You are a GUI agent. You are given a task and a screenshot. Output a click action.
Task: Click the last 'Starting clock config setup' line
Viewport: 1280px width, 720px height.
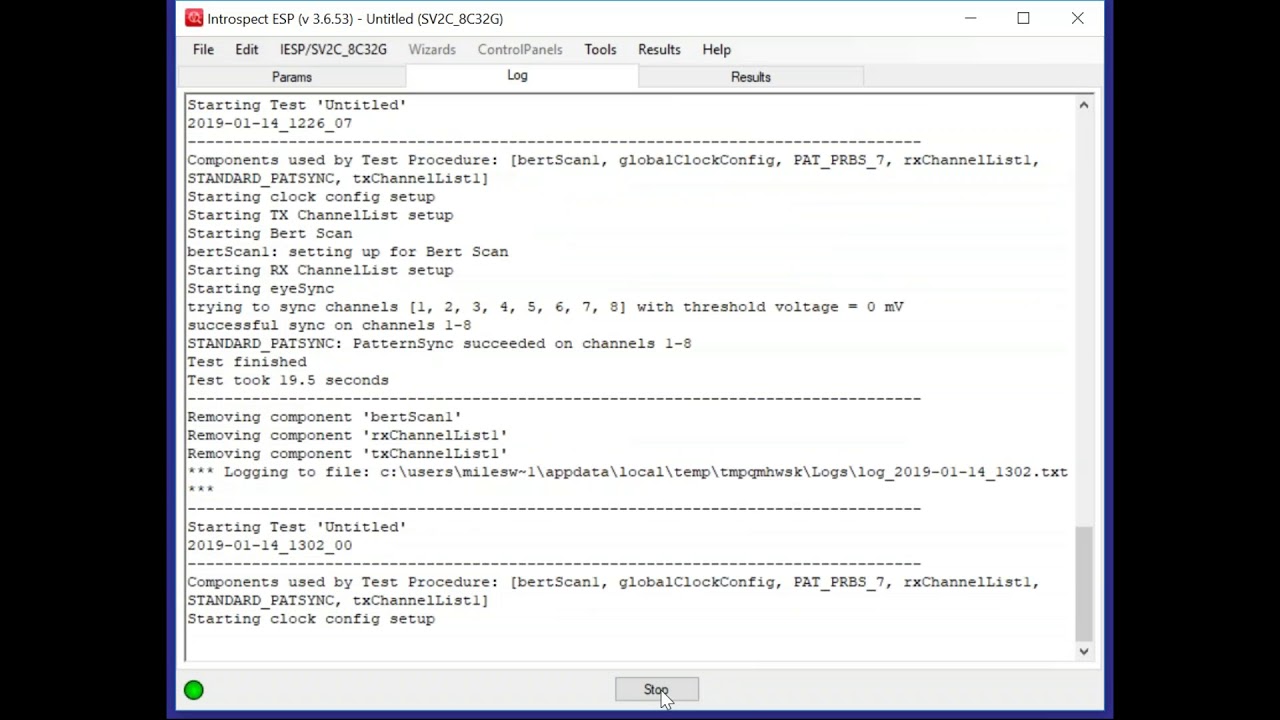coord(311,619)
